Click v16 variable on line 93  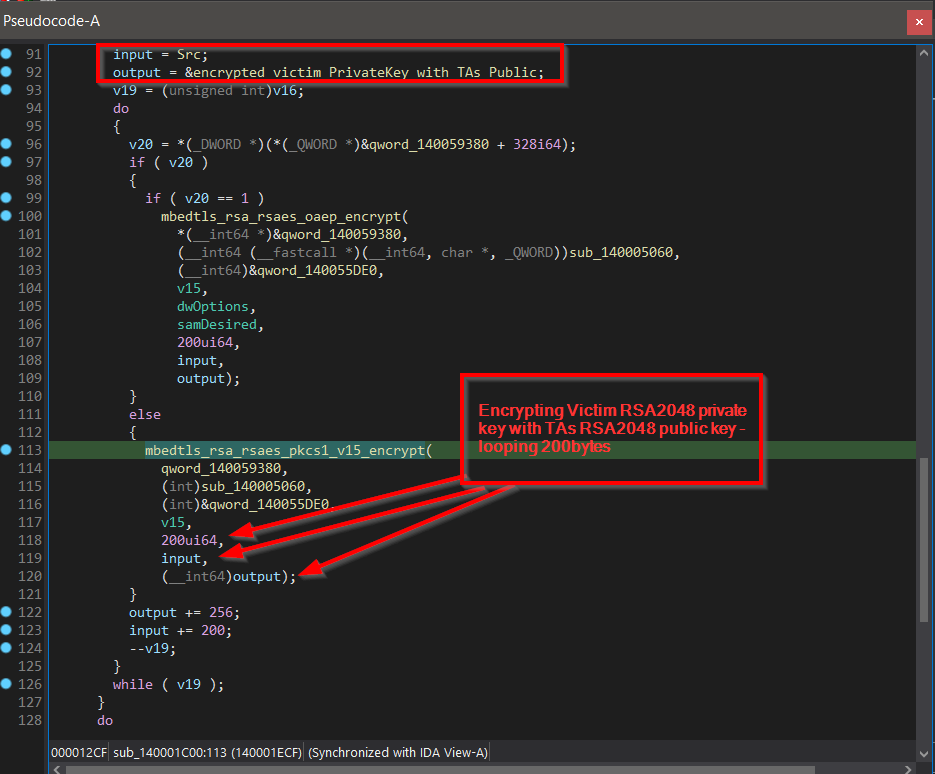click(x=284, y=91)
